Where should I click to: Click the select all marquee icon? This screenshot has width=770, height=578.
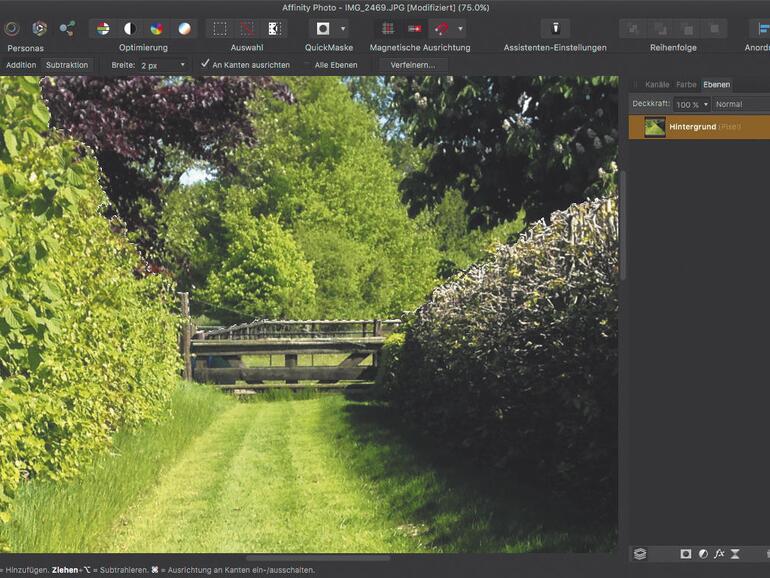220,28
